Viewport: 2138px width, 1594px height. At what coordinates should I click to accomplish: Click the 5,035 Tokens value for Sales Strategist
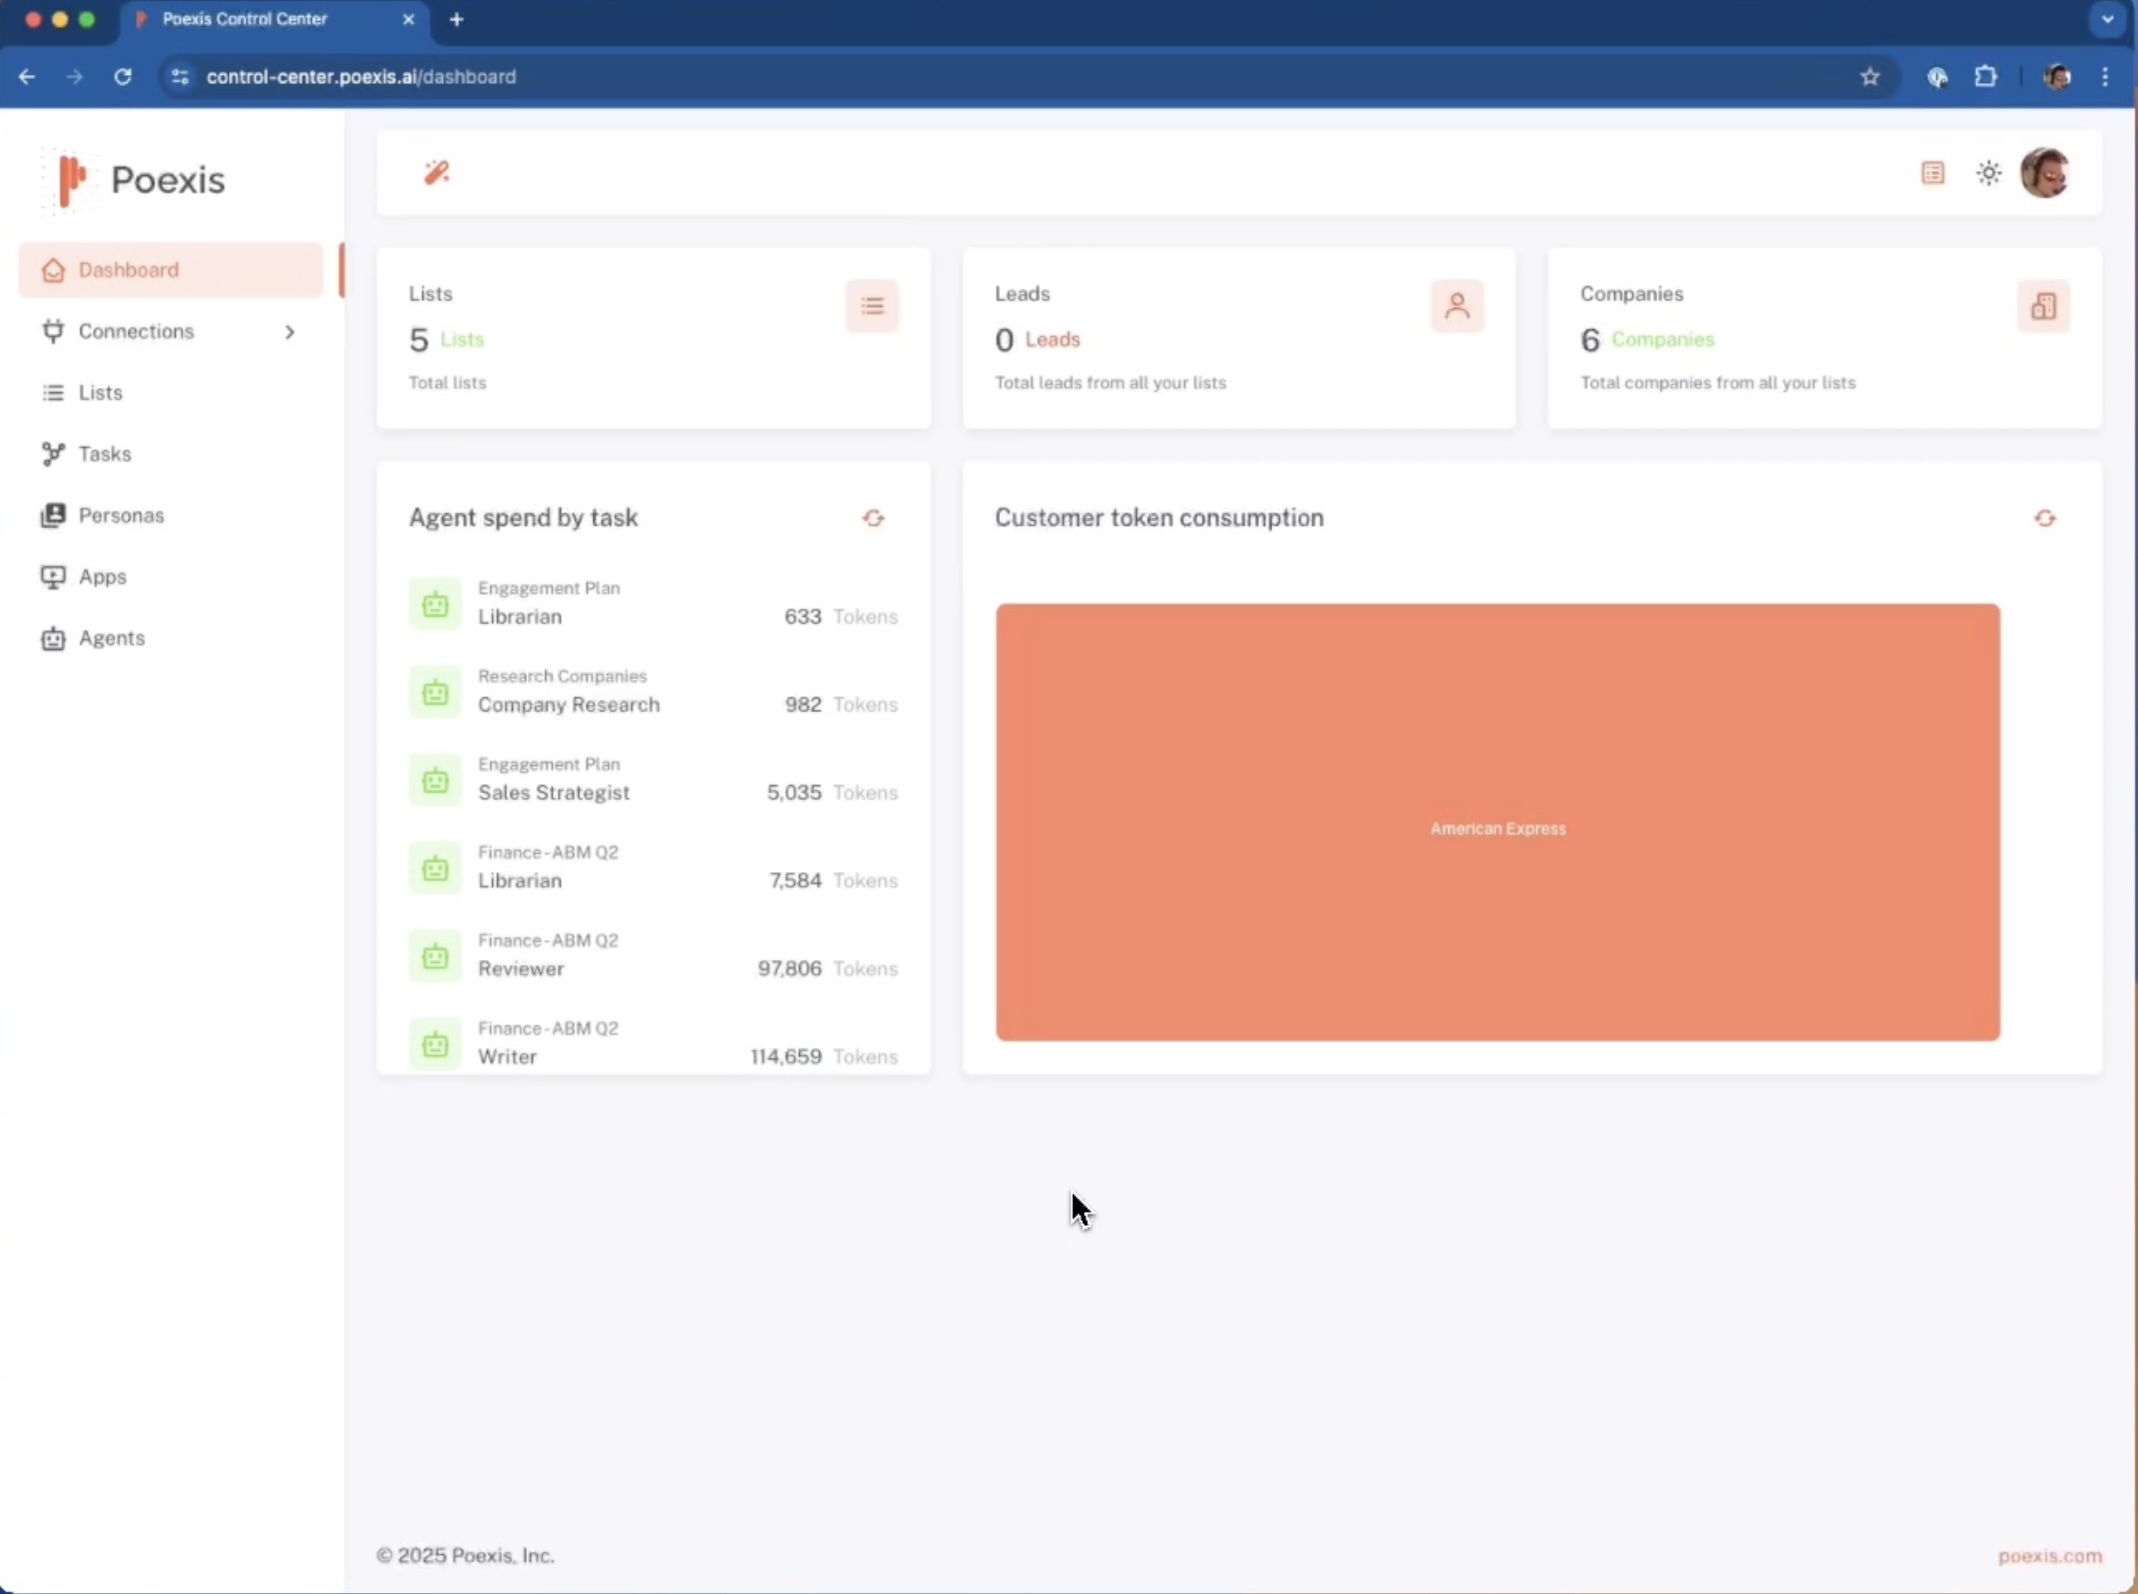832,792
